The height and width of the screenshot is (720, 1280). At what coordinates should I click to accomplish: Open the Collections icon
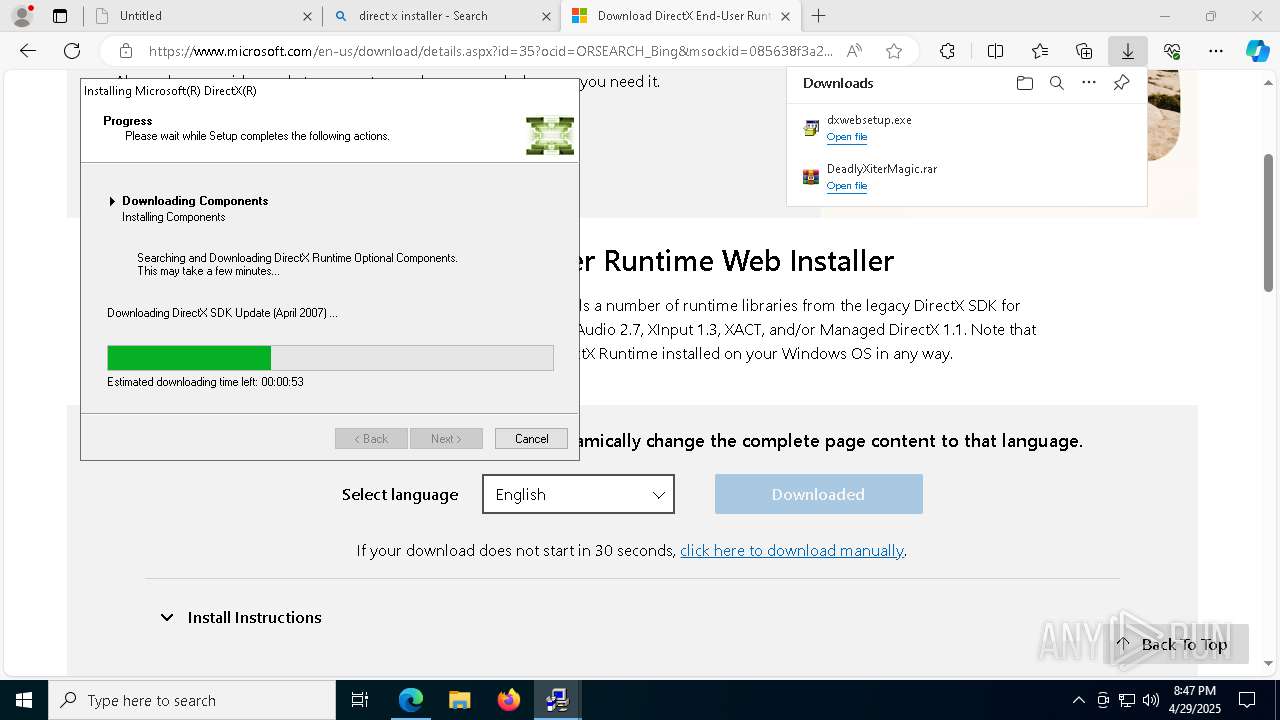[1084, 51]
